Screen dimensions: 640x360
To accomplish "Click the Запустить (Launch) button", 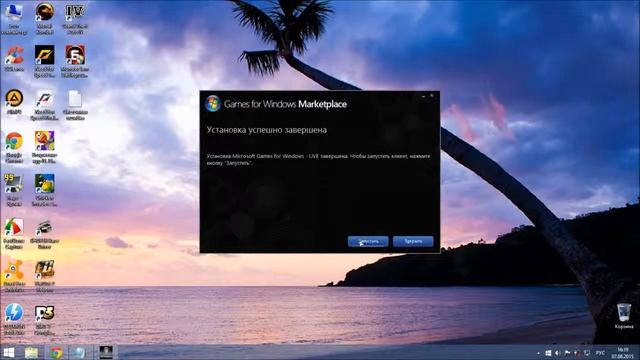I will point(368,242).
